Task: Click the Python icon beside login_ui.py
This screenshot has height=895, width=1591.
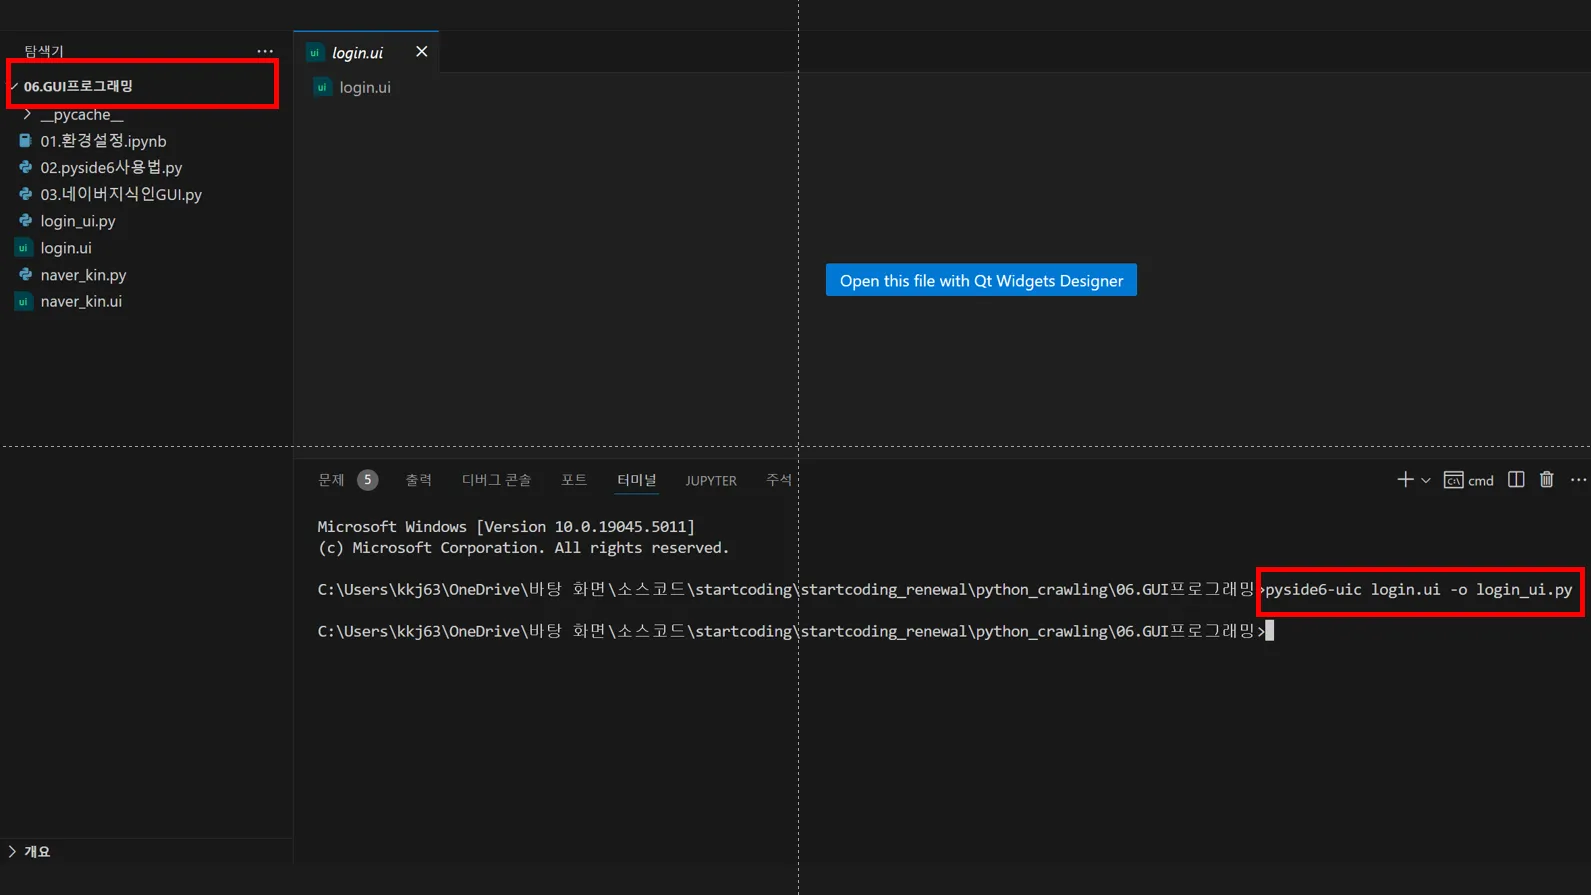Action: 25,221
